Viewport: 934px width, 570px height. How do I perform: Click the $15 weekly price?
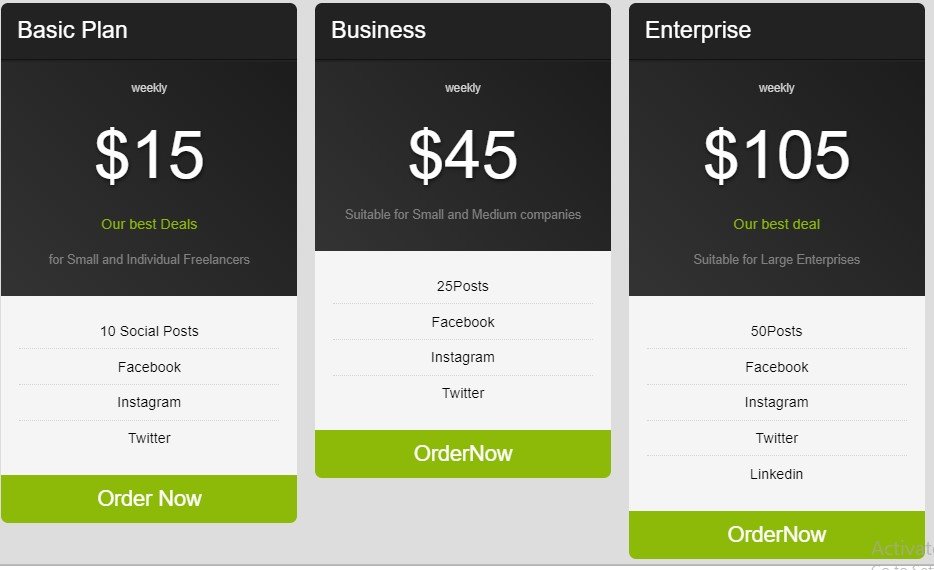click(149, 156)
